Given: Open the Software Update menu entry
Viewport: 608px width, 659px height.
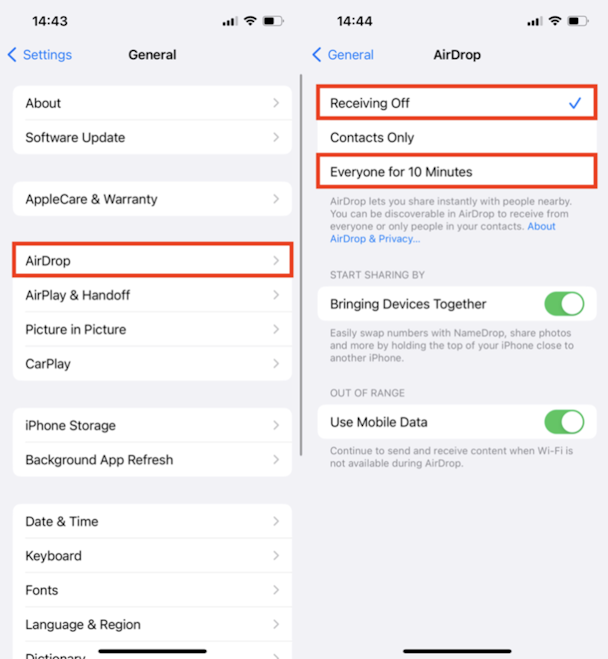Looking at the screenshot, I should click(153, 137).
